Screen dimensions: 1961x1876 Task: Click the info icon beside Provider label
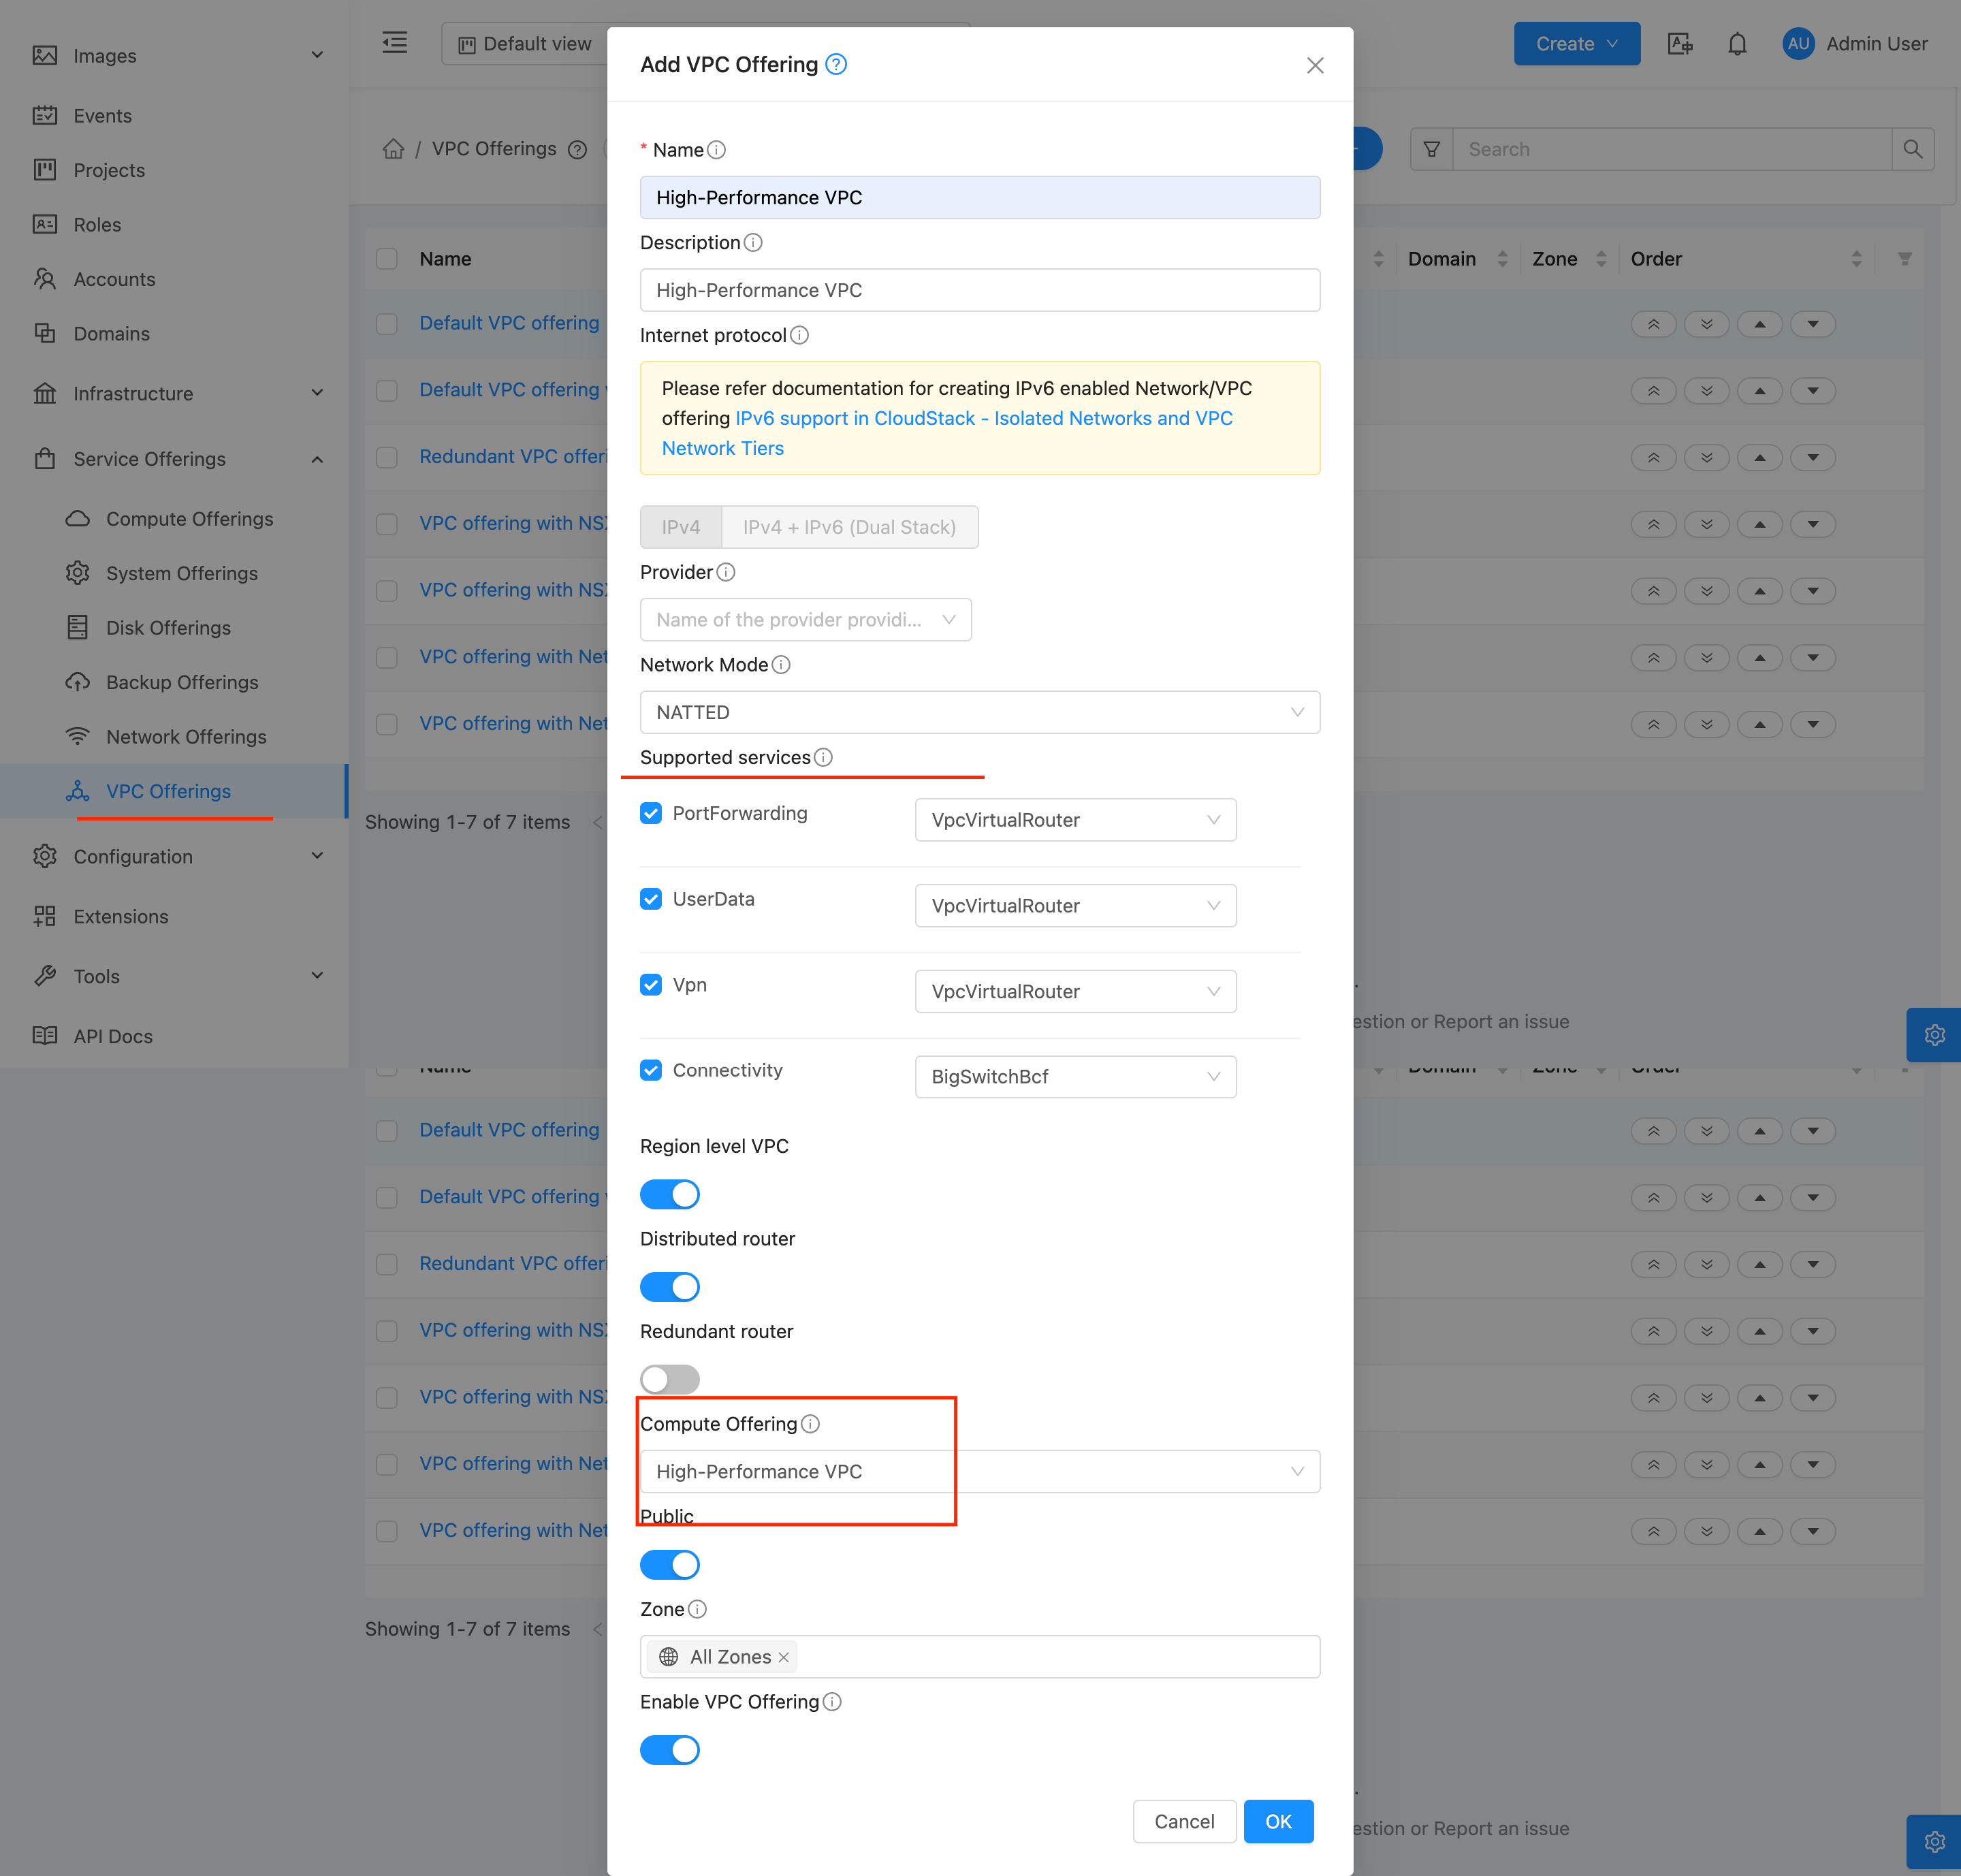click(726, 572)
